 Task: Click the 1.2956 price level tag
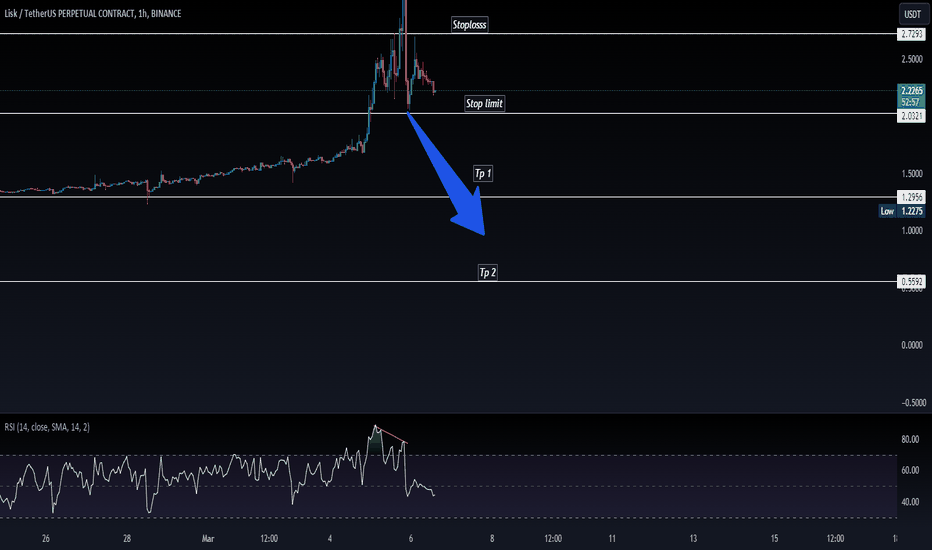[912, 197]
